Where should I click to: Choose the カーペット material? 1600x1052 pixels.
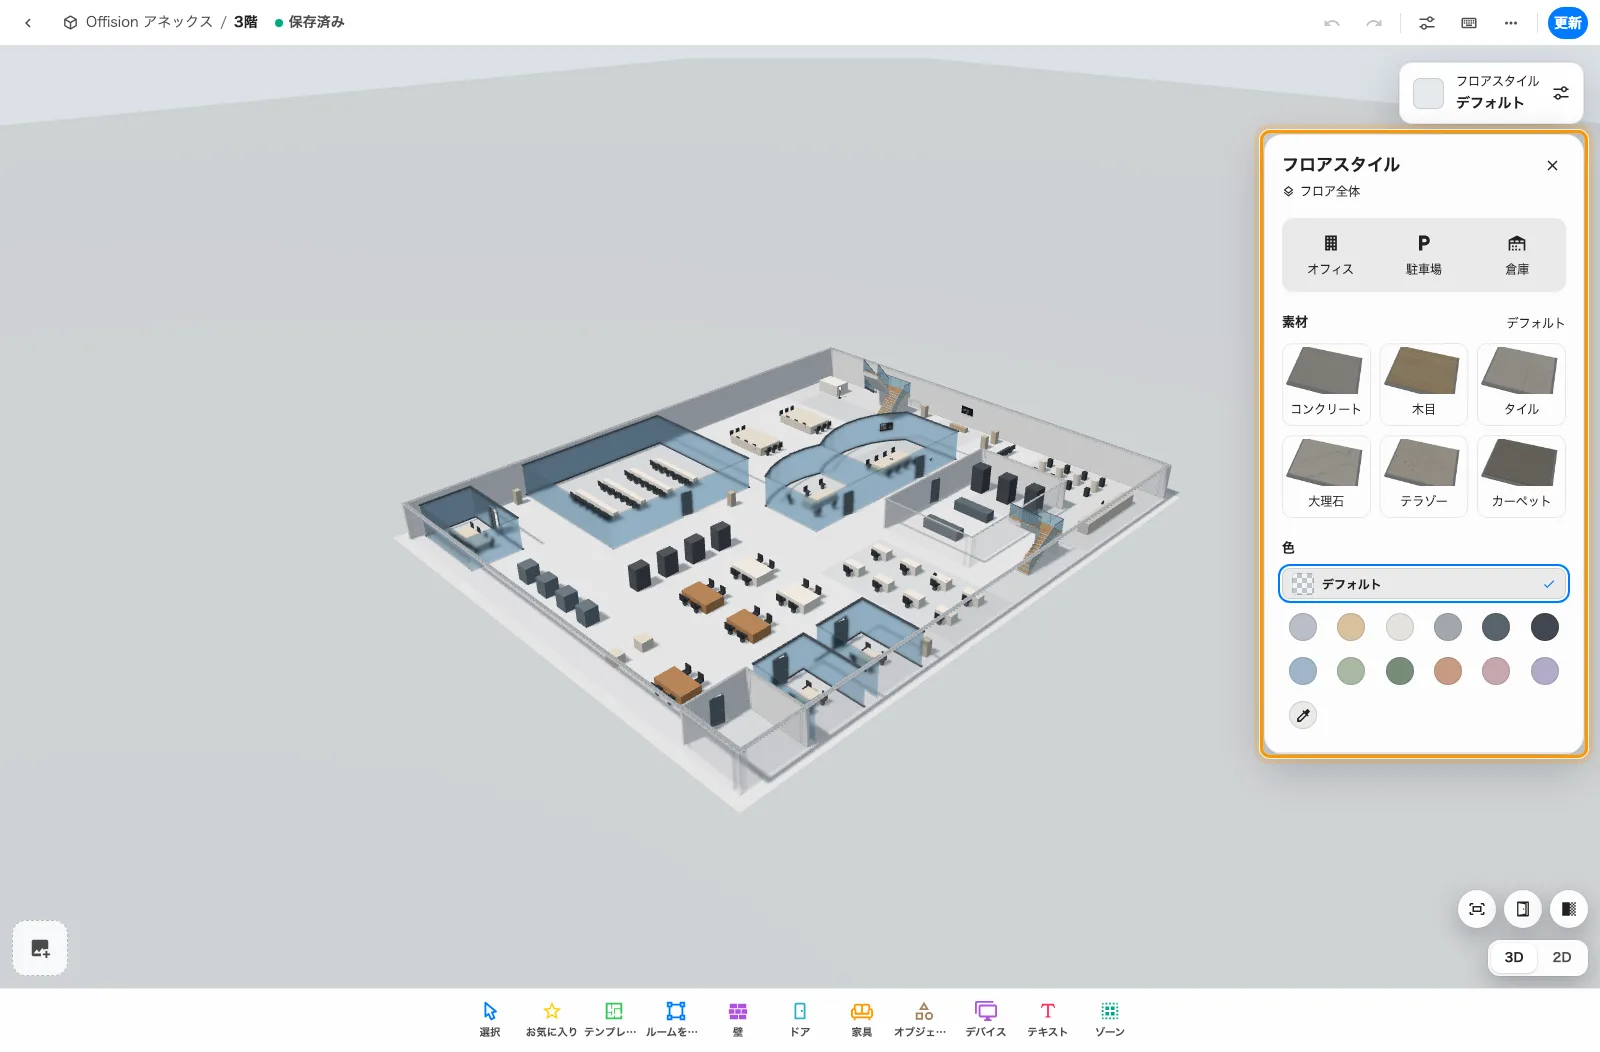click(1521, 476)
